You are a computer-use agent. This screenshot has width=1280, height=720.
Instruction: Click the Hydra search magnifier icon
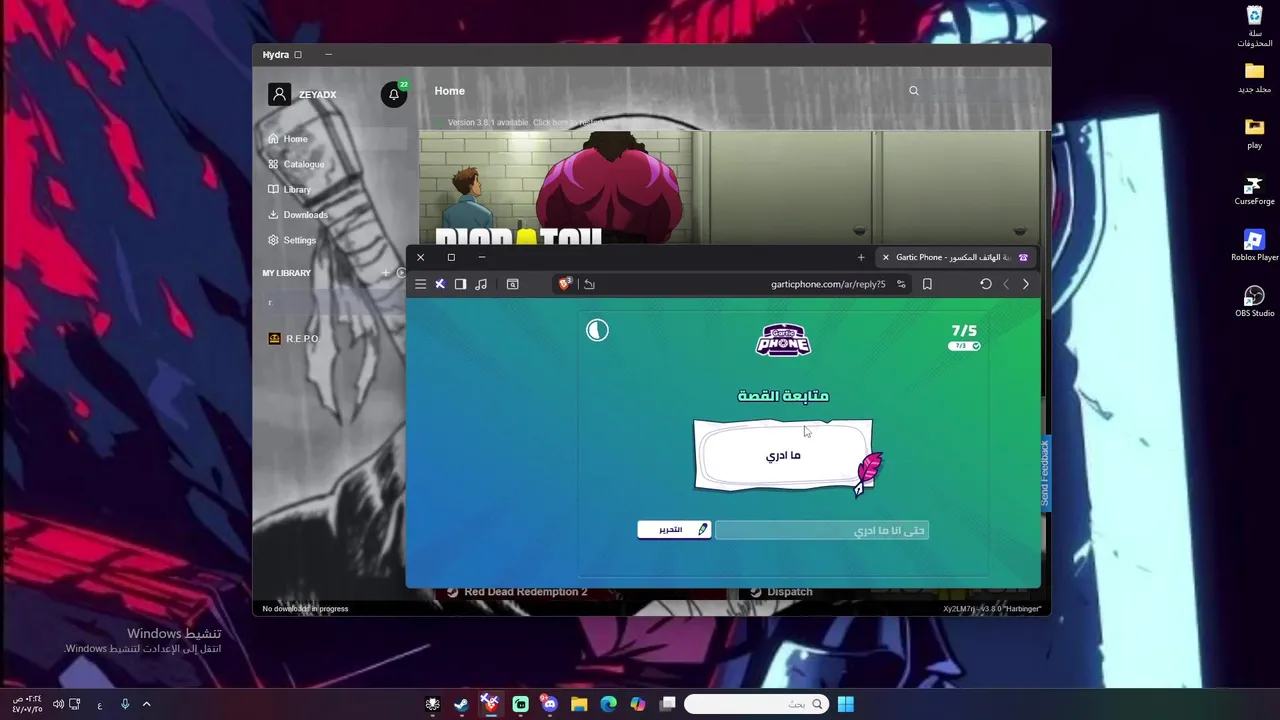tap(913, 91)
